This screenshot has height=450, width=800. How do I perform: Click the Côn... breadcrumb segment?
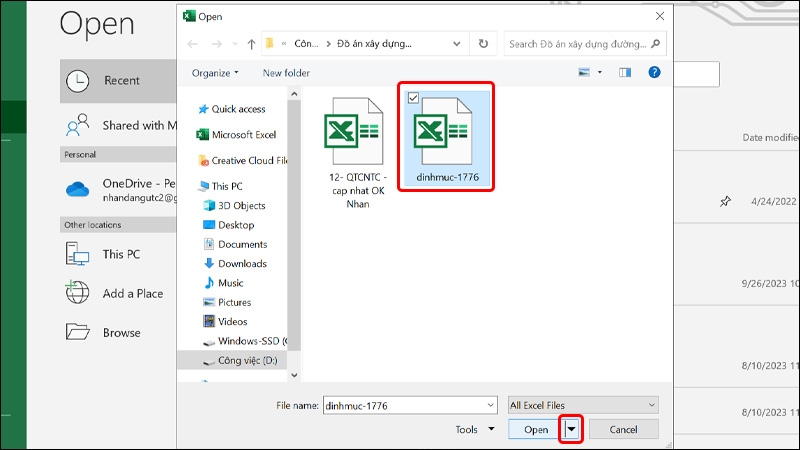click(x=306, y=44)
